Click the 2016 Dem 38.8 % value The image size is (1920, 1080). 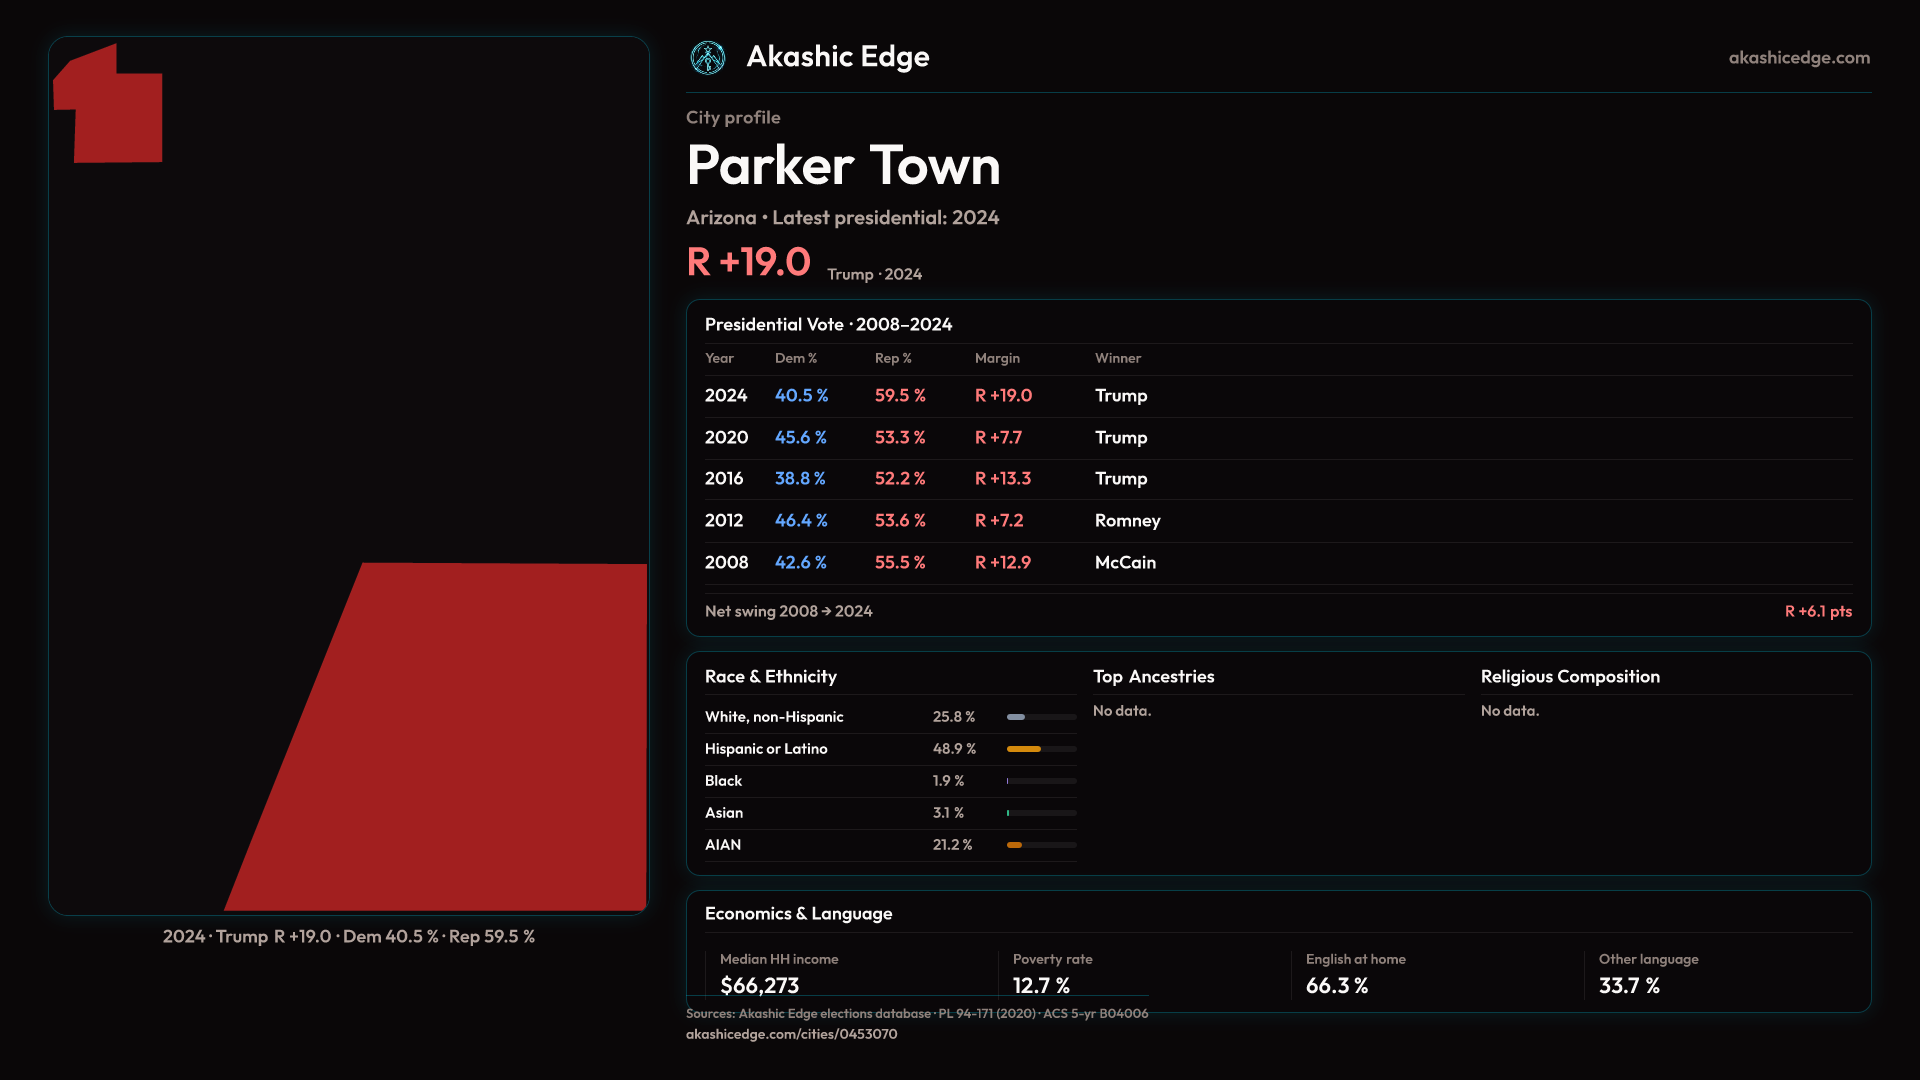[800, 479]
